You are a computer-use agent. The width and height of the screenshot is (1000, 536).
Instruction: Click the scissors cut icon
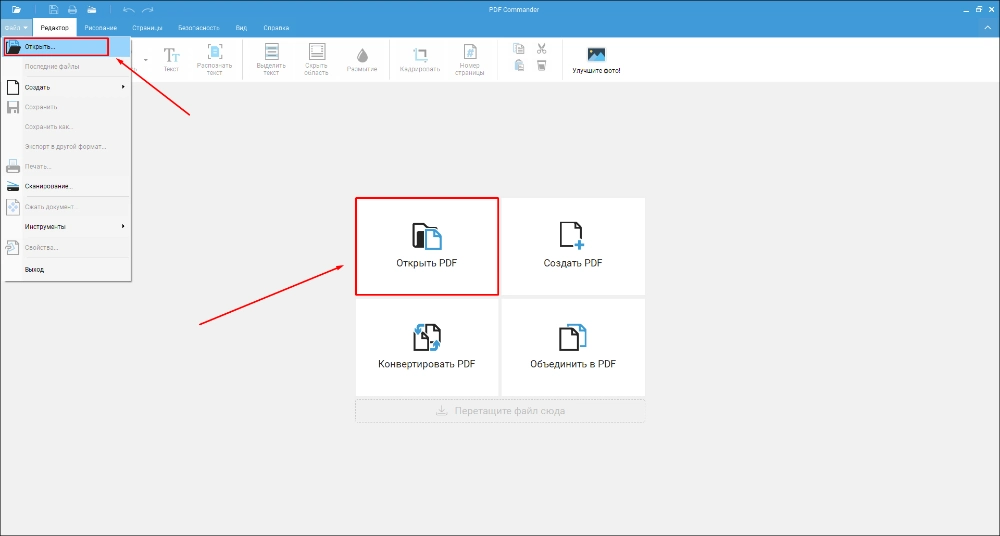click(541, 48)
